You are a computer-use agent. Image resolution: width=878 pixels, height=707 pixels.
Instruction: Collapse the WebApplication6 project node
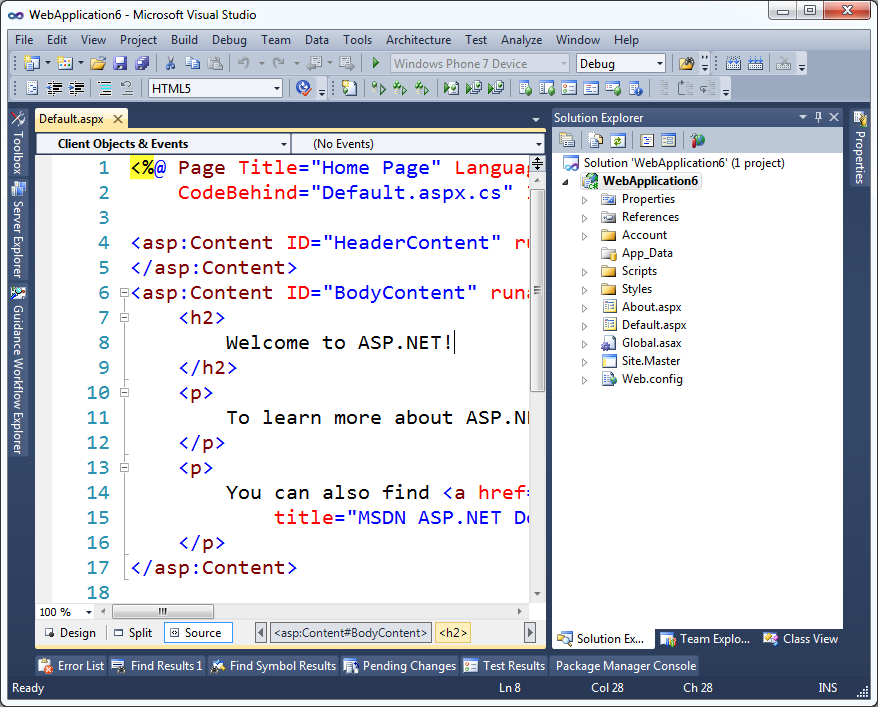coord(566,181)
